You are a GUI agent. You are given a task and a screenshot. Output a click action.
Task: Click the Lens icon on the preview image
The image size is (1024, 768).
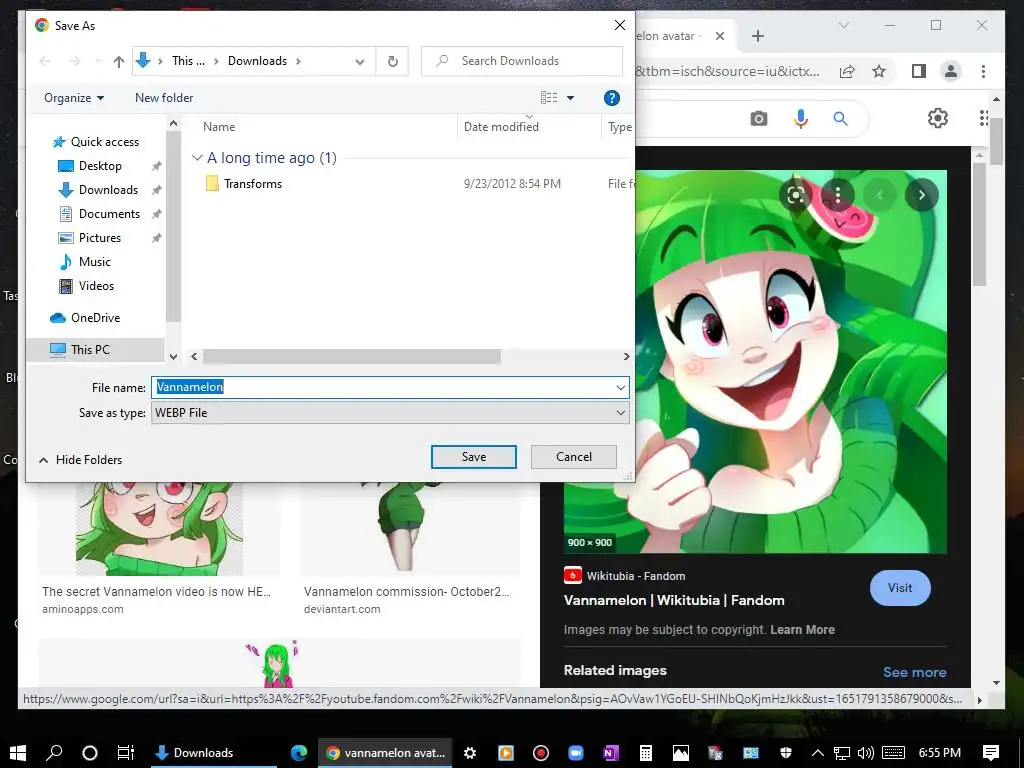796,195
